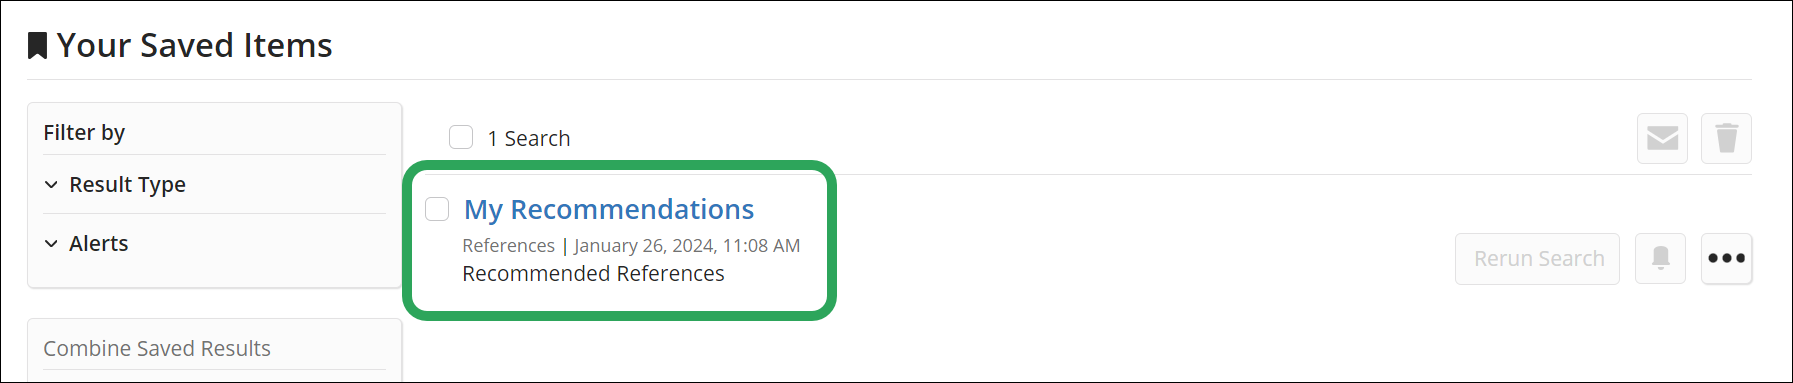Click the Rerun Search button
The height and width of the screenshot is (383, 1793).
(x=1537, y=259)
